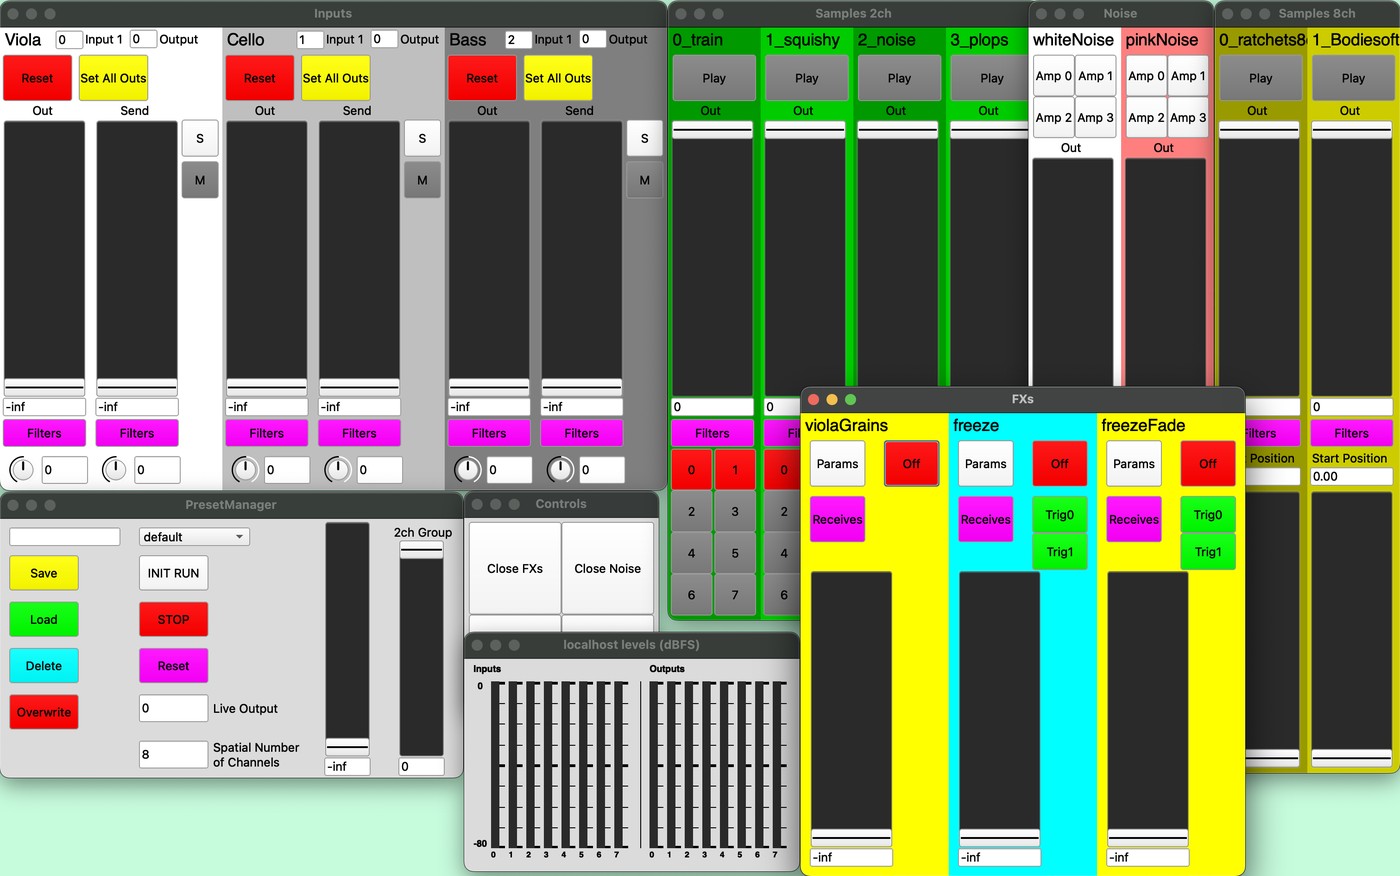This screenshot has height=876, width=1400.
Task: Load a preset in PresetManager
Action: 44,619
